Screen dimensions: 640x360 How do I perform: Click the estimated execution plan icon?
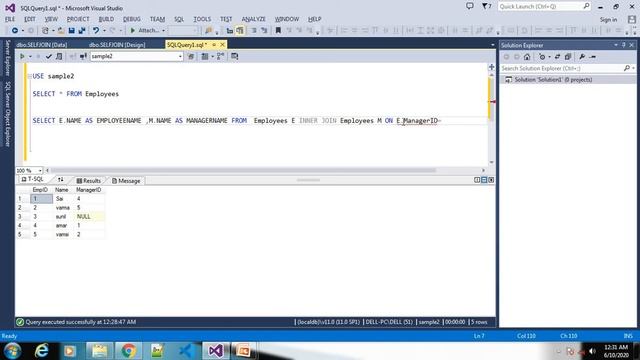[x=59, y=56]
